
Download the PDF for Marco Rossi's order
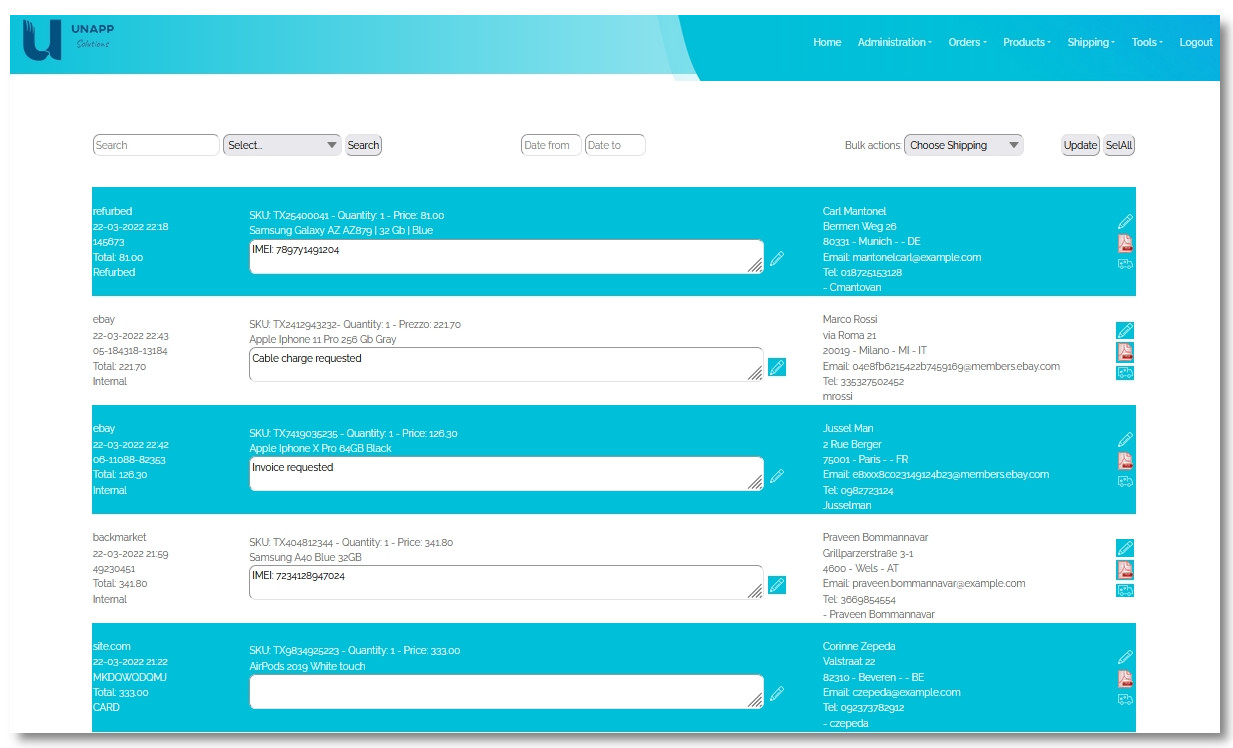tap(1125, 352)
